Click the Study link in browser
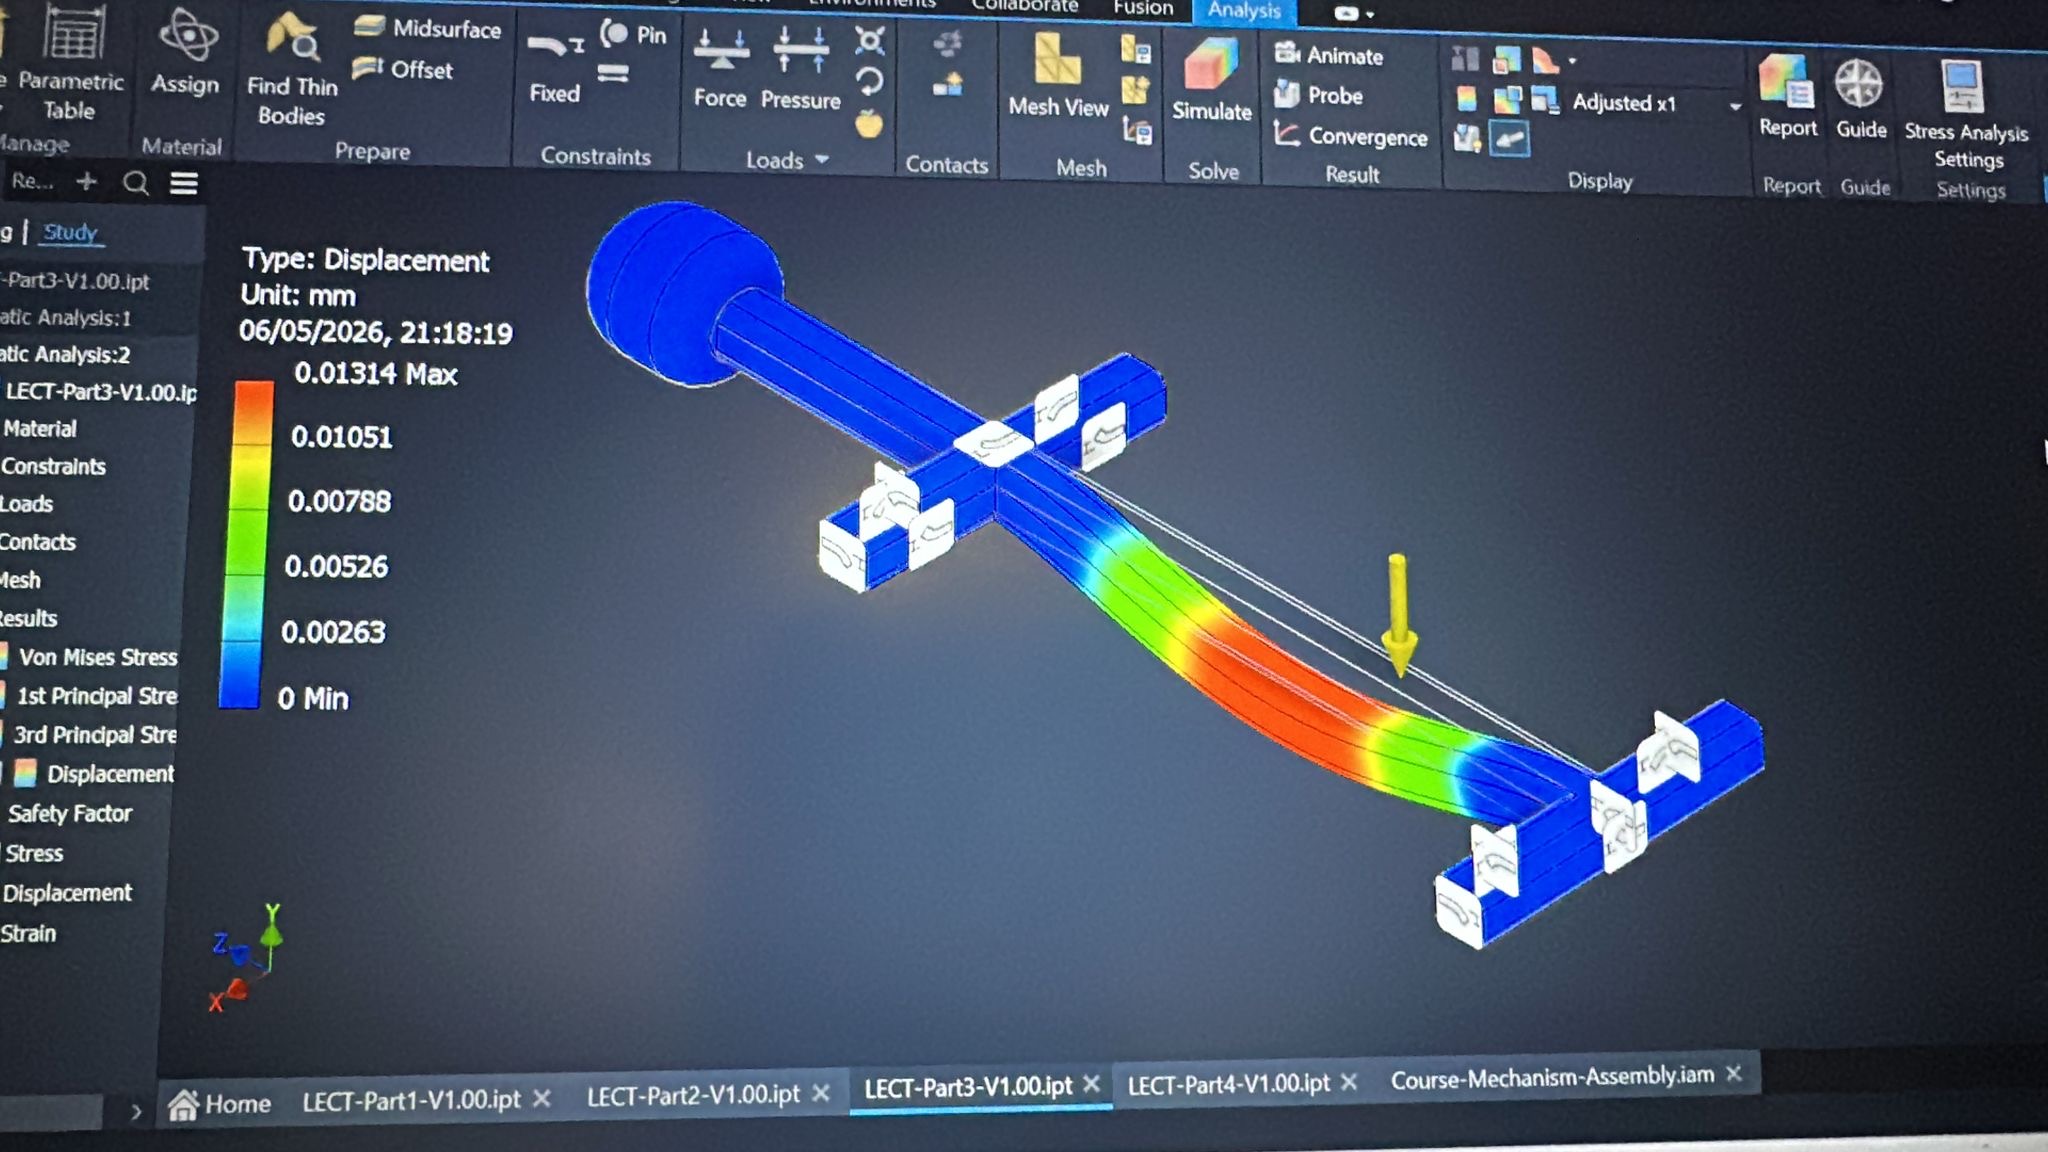The height and width of the screenshot is (1152, 2048). click(70, 232)
